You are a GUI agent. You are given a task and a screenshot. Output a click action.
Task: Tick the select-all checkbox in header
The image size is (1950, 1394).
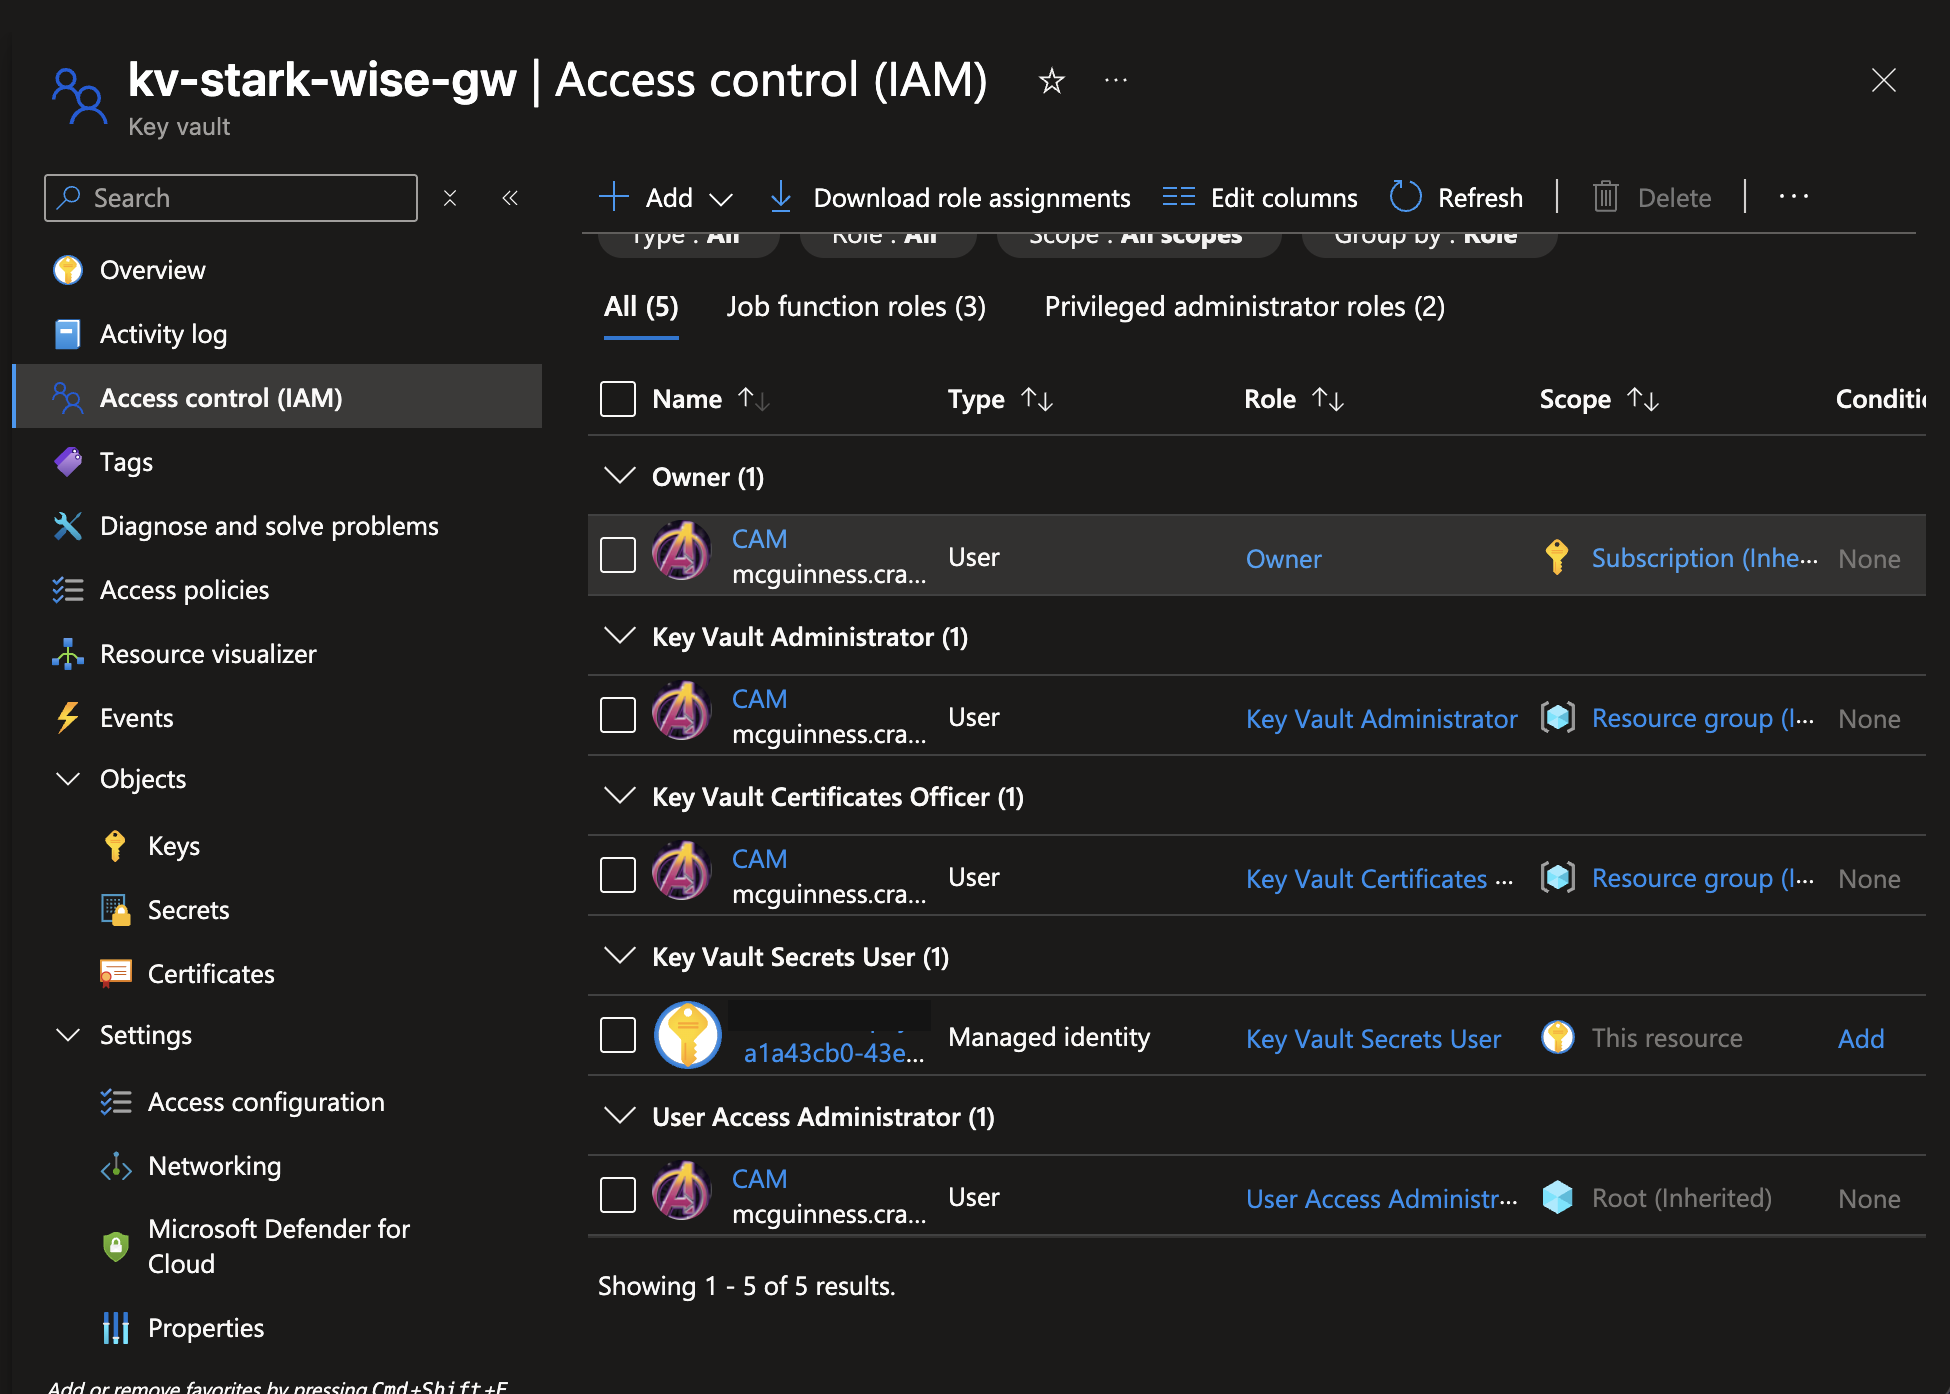tap(618, 399)
